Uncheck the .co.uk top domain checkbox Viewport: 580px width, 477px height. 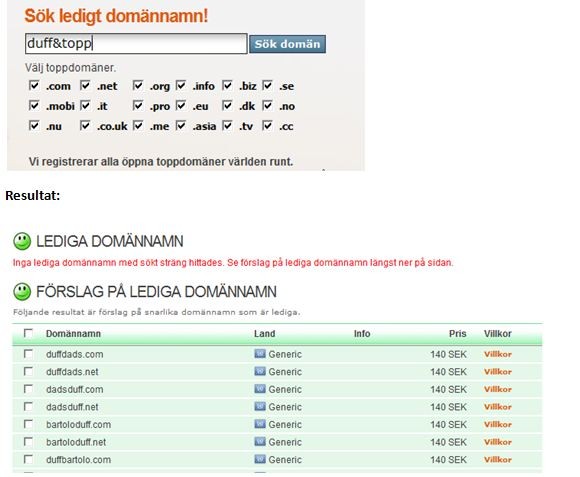pos(85,126)
